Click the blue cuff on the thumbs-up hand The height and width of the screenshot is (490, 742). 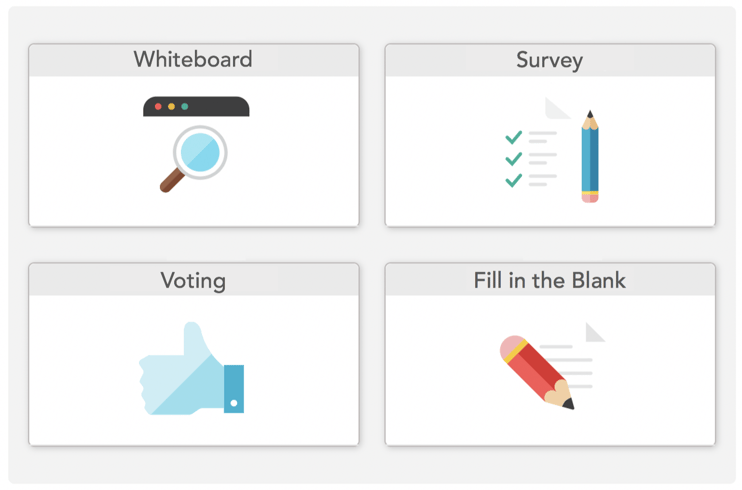pos(234,389)
